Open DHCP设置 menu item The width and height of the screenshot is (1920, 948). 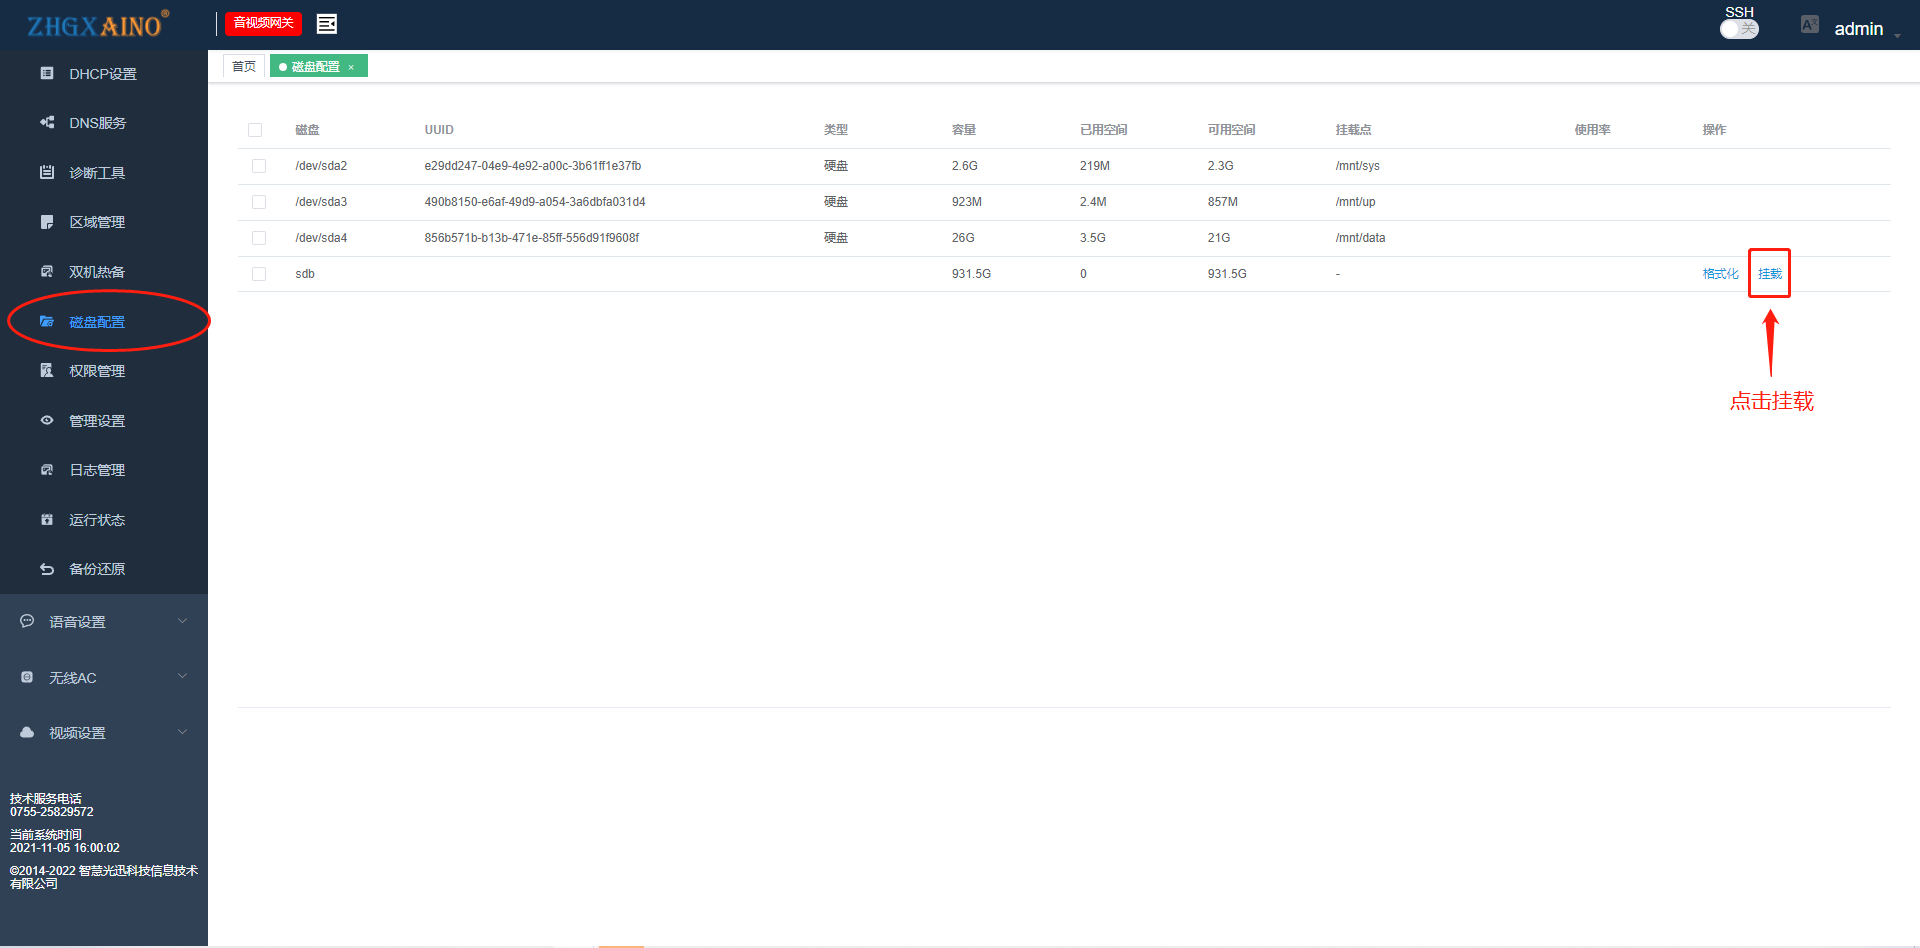pyautogui.click(x=103, y=74)
